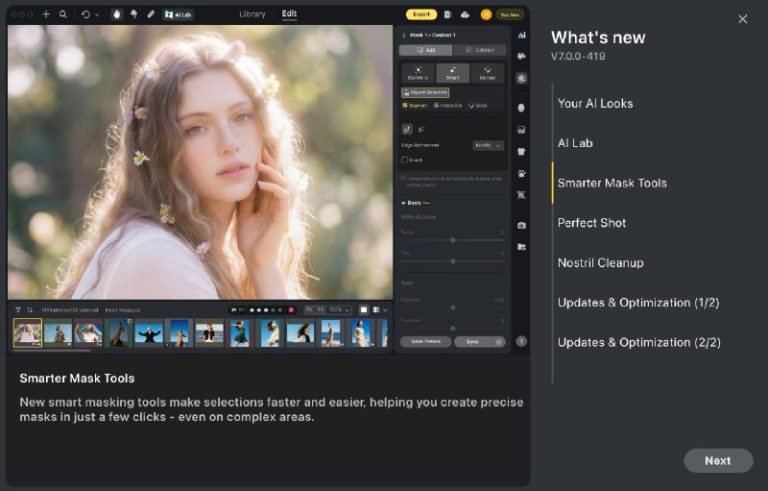
Task: Click the highlighted add-selection tool icon
Action: (x=407, y=129)
